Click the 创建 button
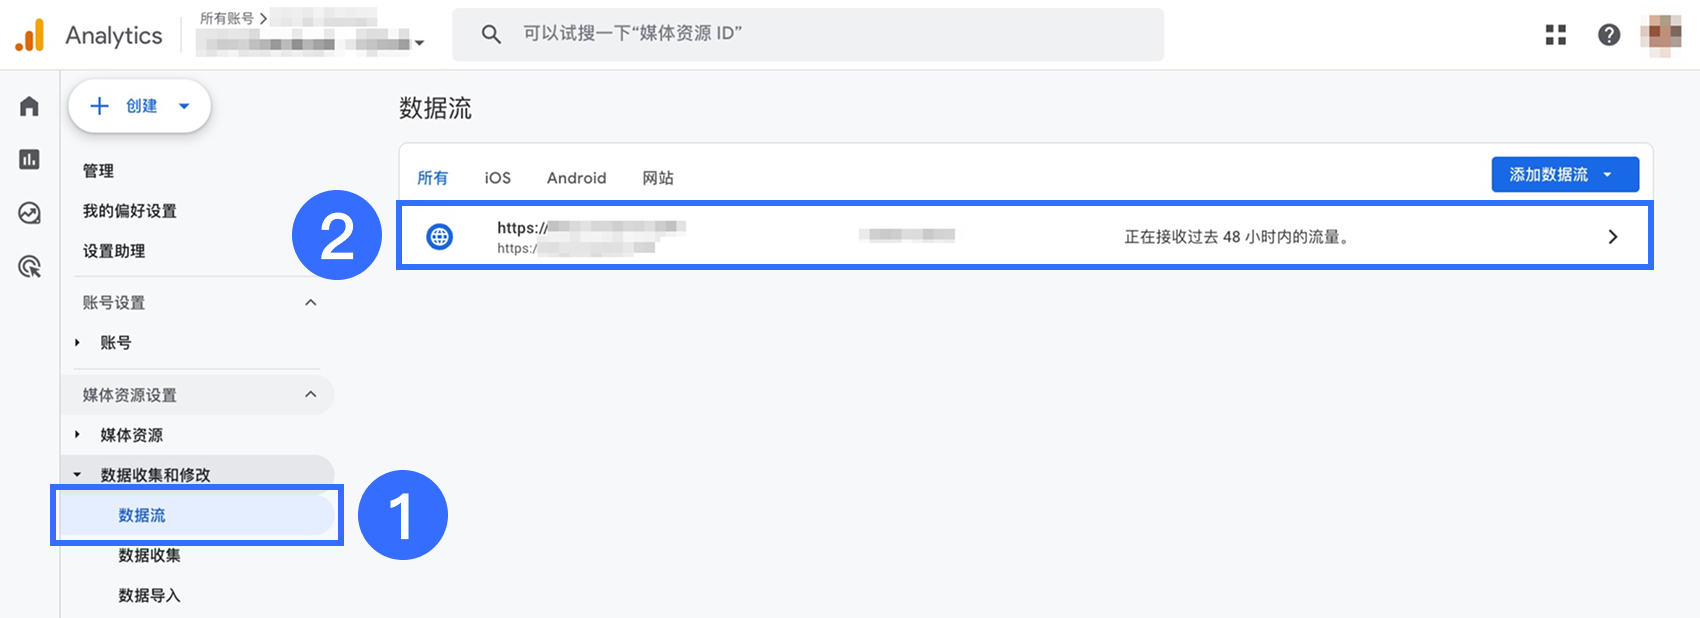This screenshot has width=1700, height=618. click(140, 106)
